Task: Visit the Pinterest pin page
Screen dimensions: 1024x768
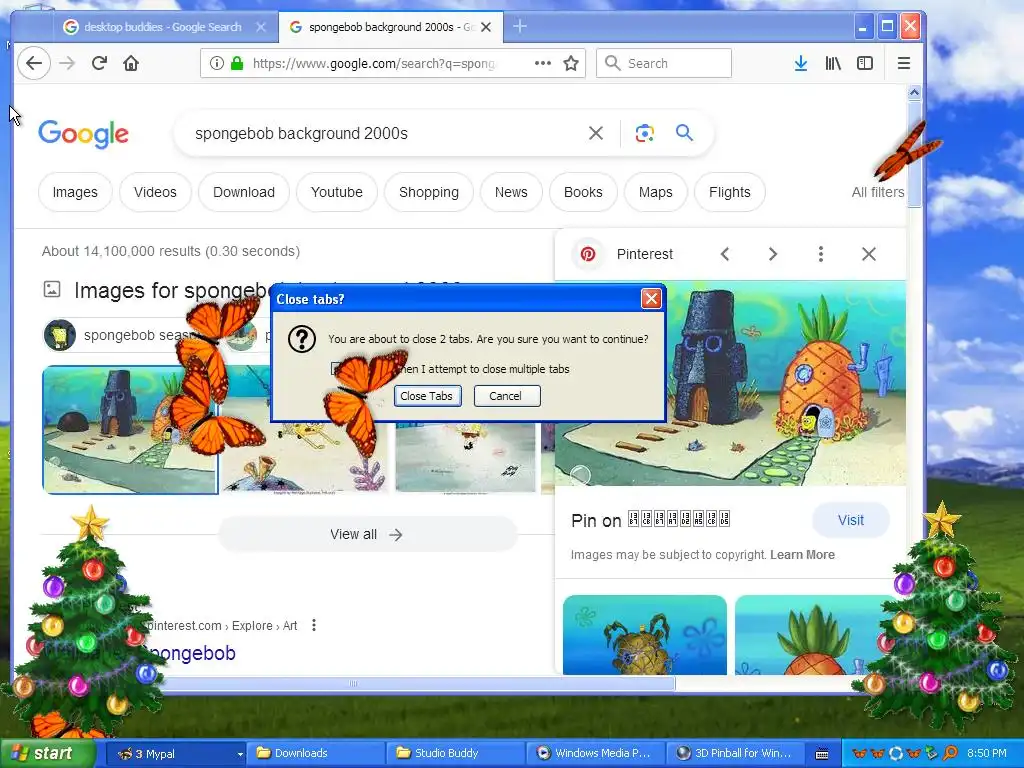Action: tap(850, 520)
